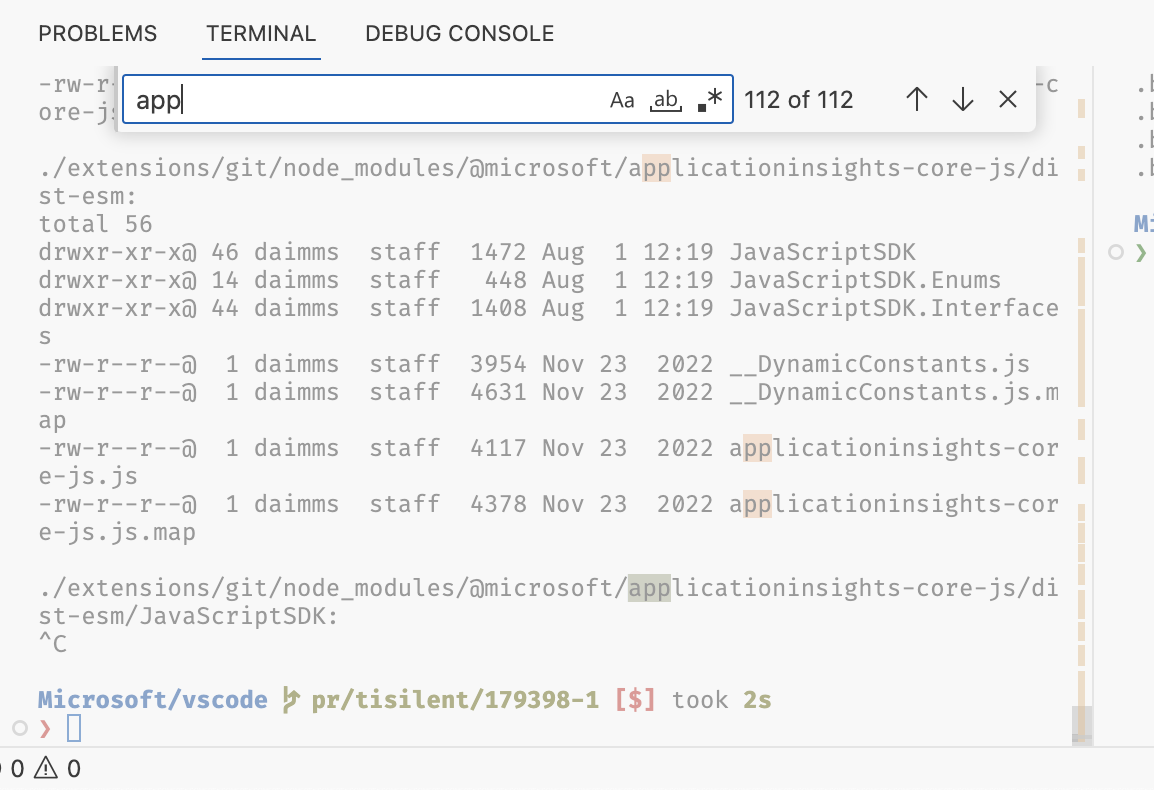Screen dimensions: 1154x790
Task: Toggle Match Case in the search widget
Action: coord(623,99)
